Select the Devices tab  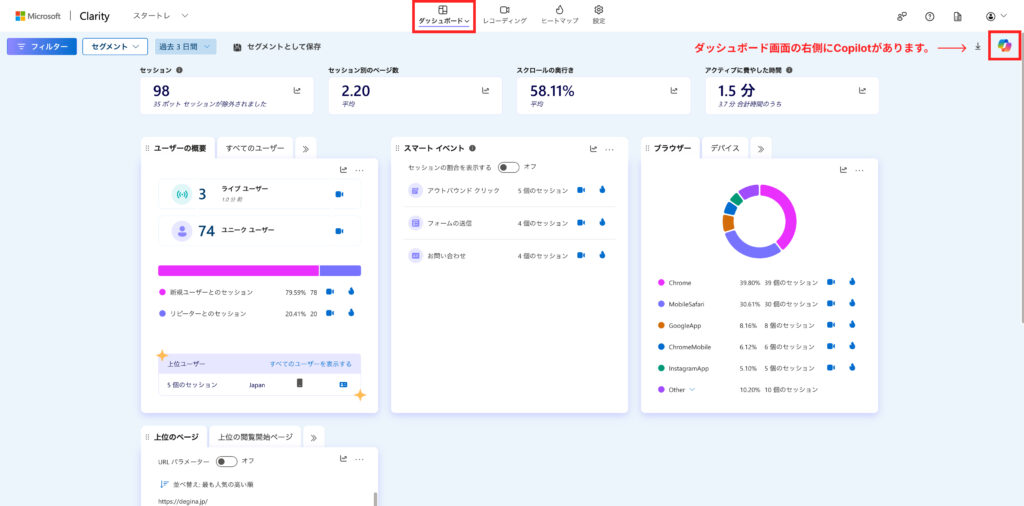[x=725, y=148]
